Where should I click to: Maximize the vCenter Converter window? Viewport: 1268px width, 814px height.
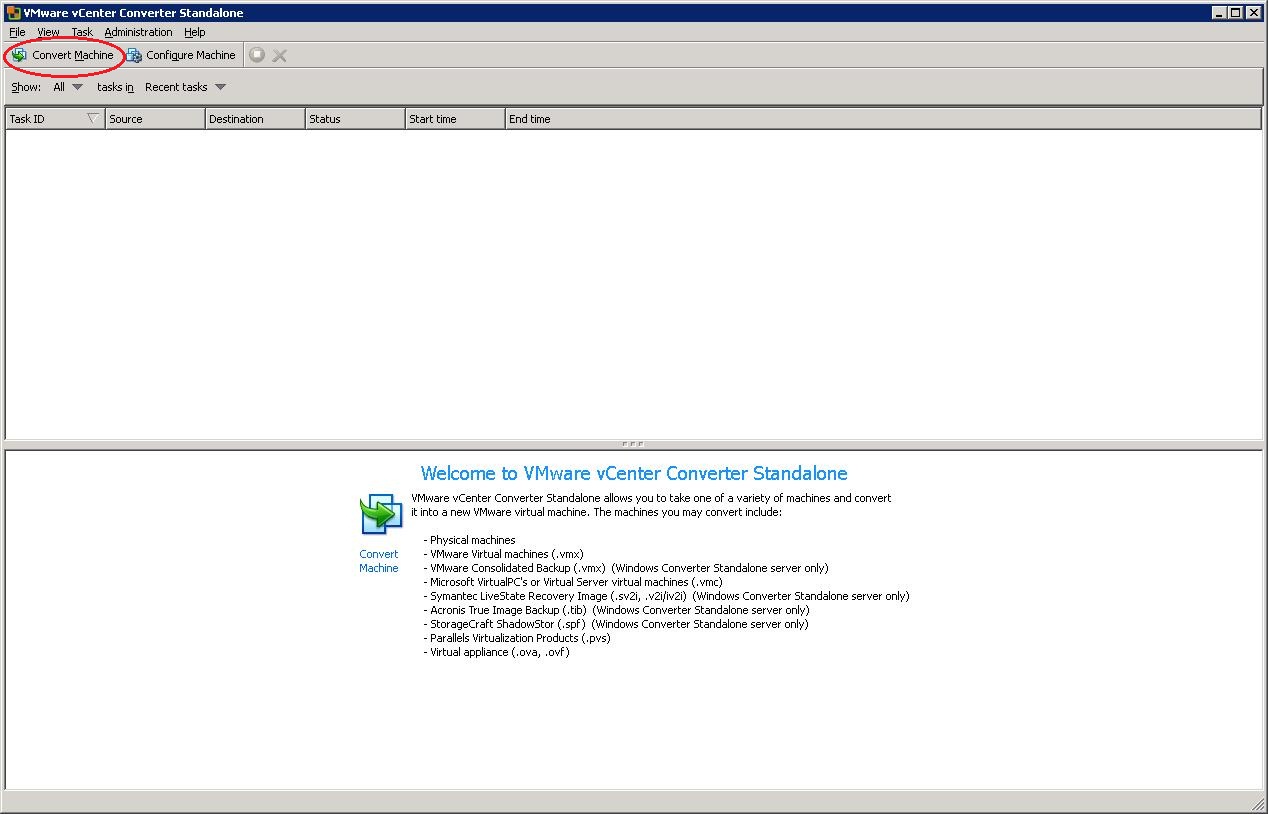coord(1235,13)
